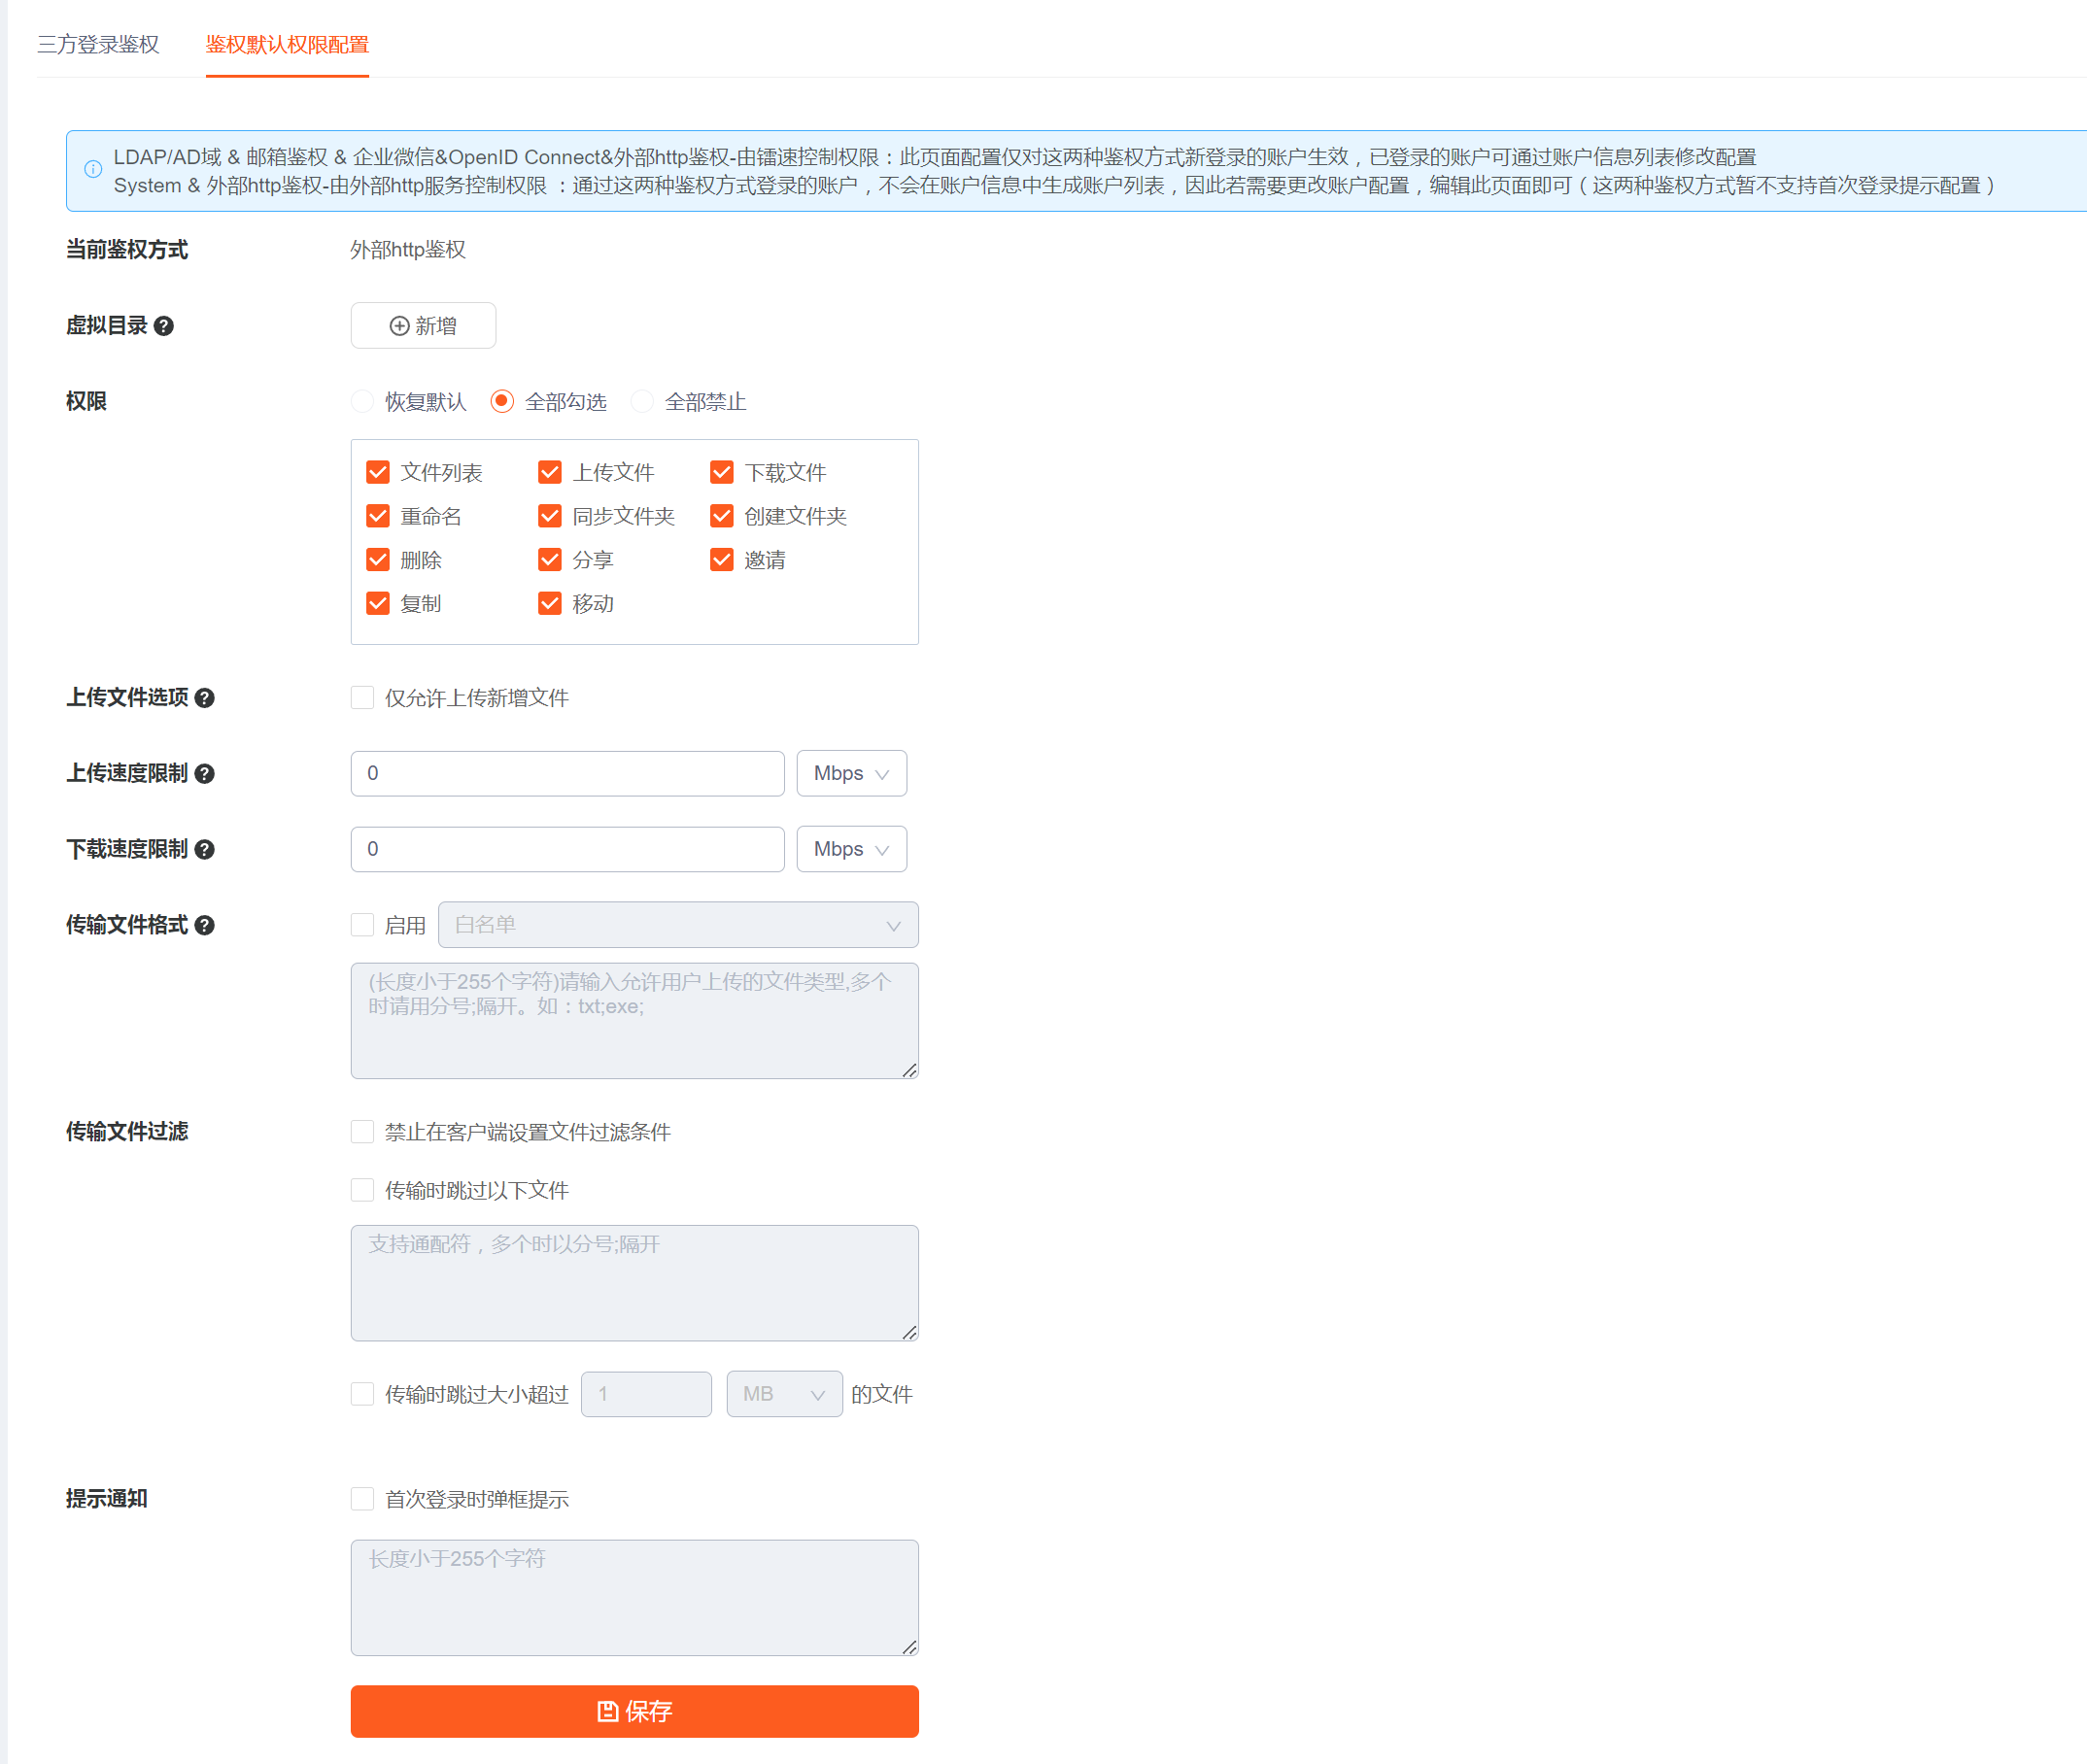Image resolution: width=2087 pixels, height=1764 pixels.
Task: Expand the 白名单 file format dropdown
Action: click(x=678, y=926)
